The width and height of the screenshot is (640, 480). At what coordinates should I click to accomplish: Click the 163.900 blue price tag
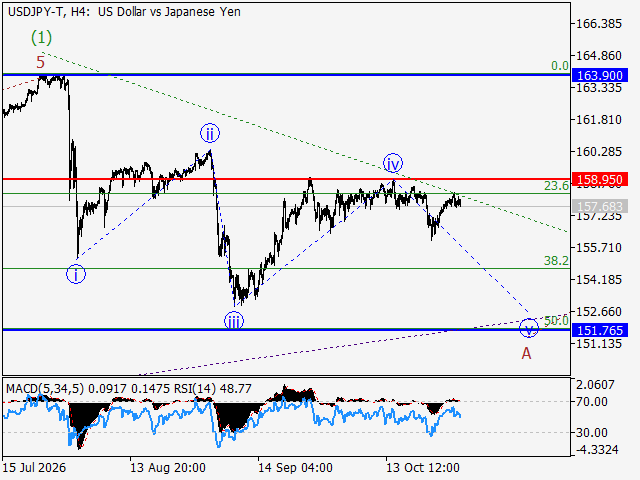coord(600,76)
